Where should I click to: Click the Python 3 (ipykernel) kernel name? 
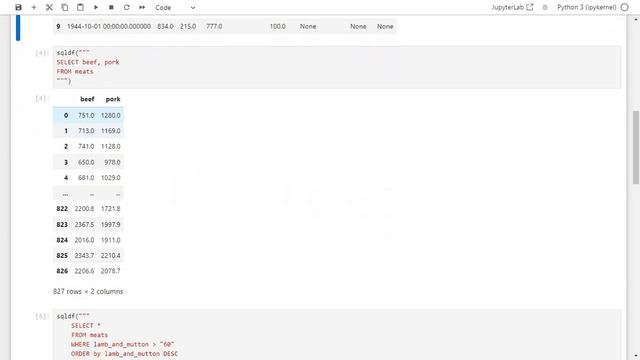pos(587,7)
